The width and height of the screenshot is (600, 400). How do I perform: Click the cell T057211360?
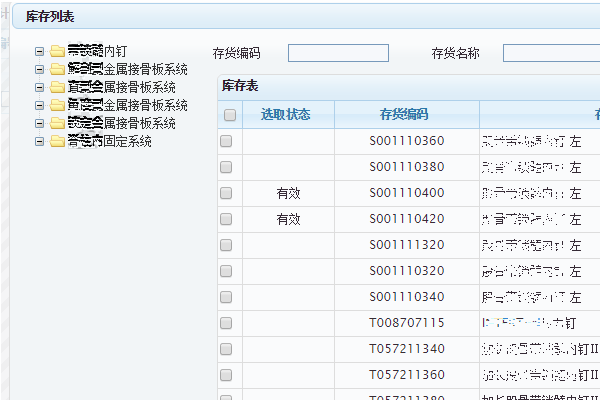pos(407,375)
